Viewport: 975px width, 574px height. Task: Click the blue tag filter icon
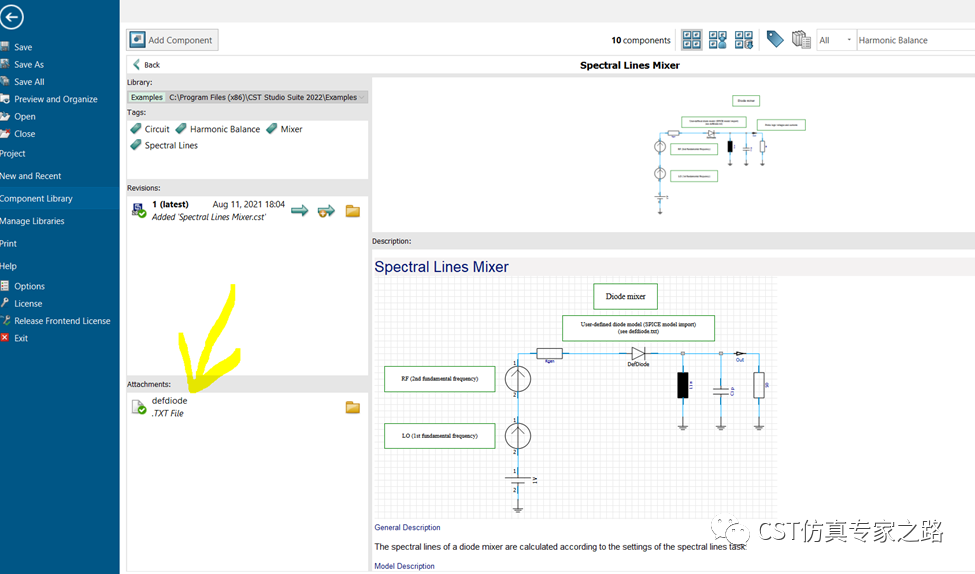pos(775,39)
